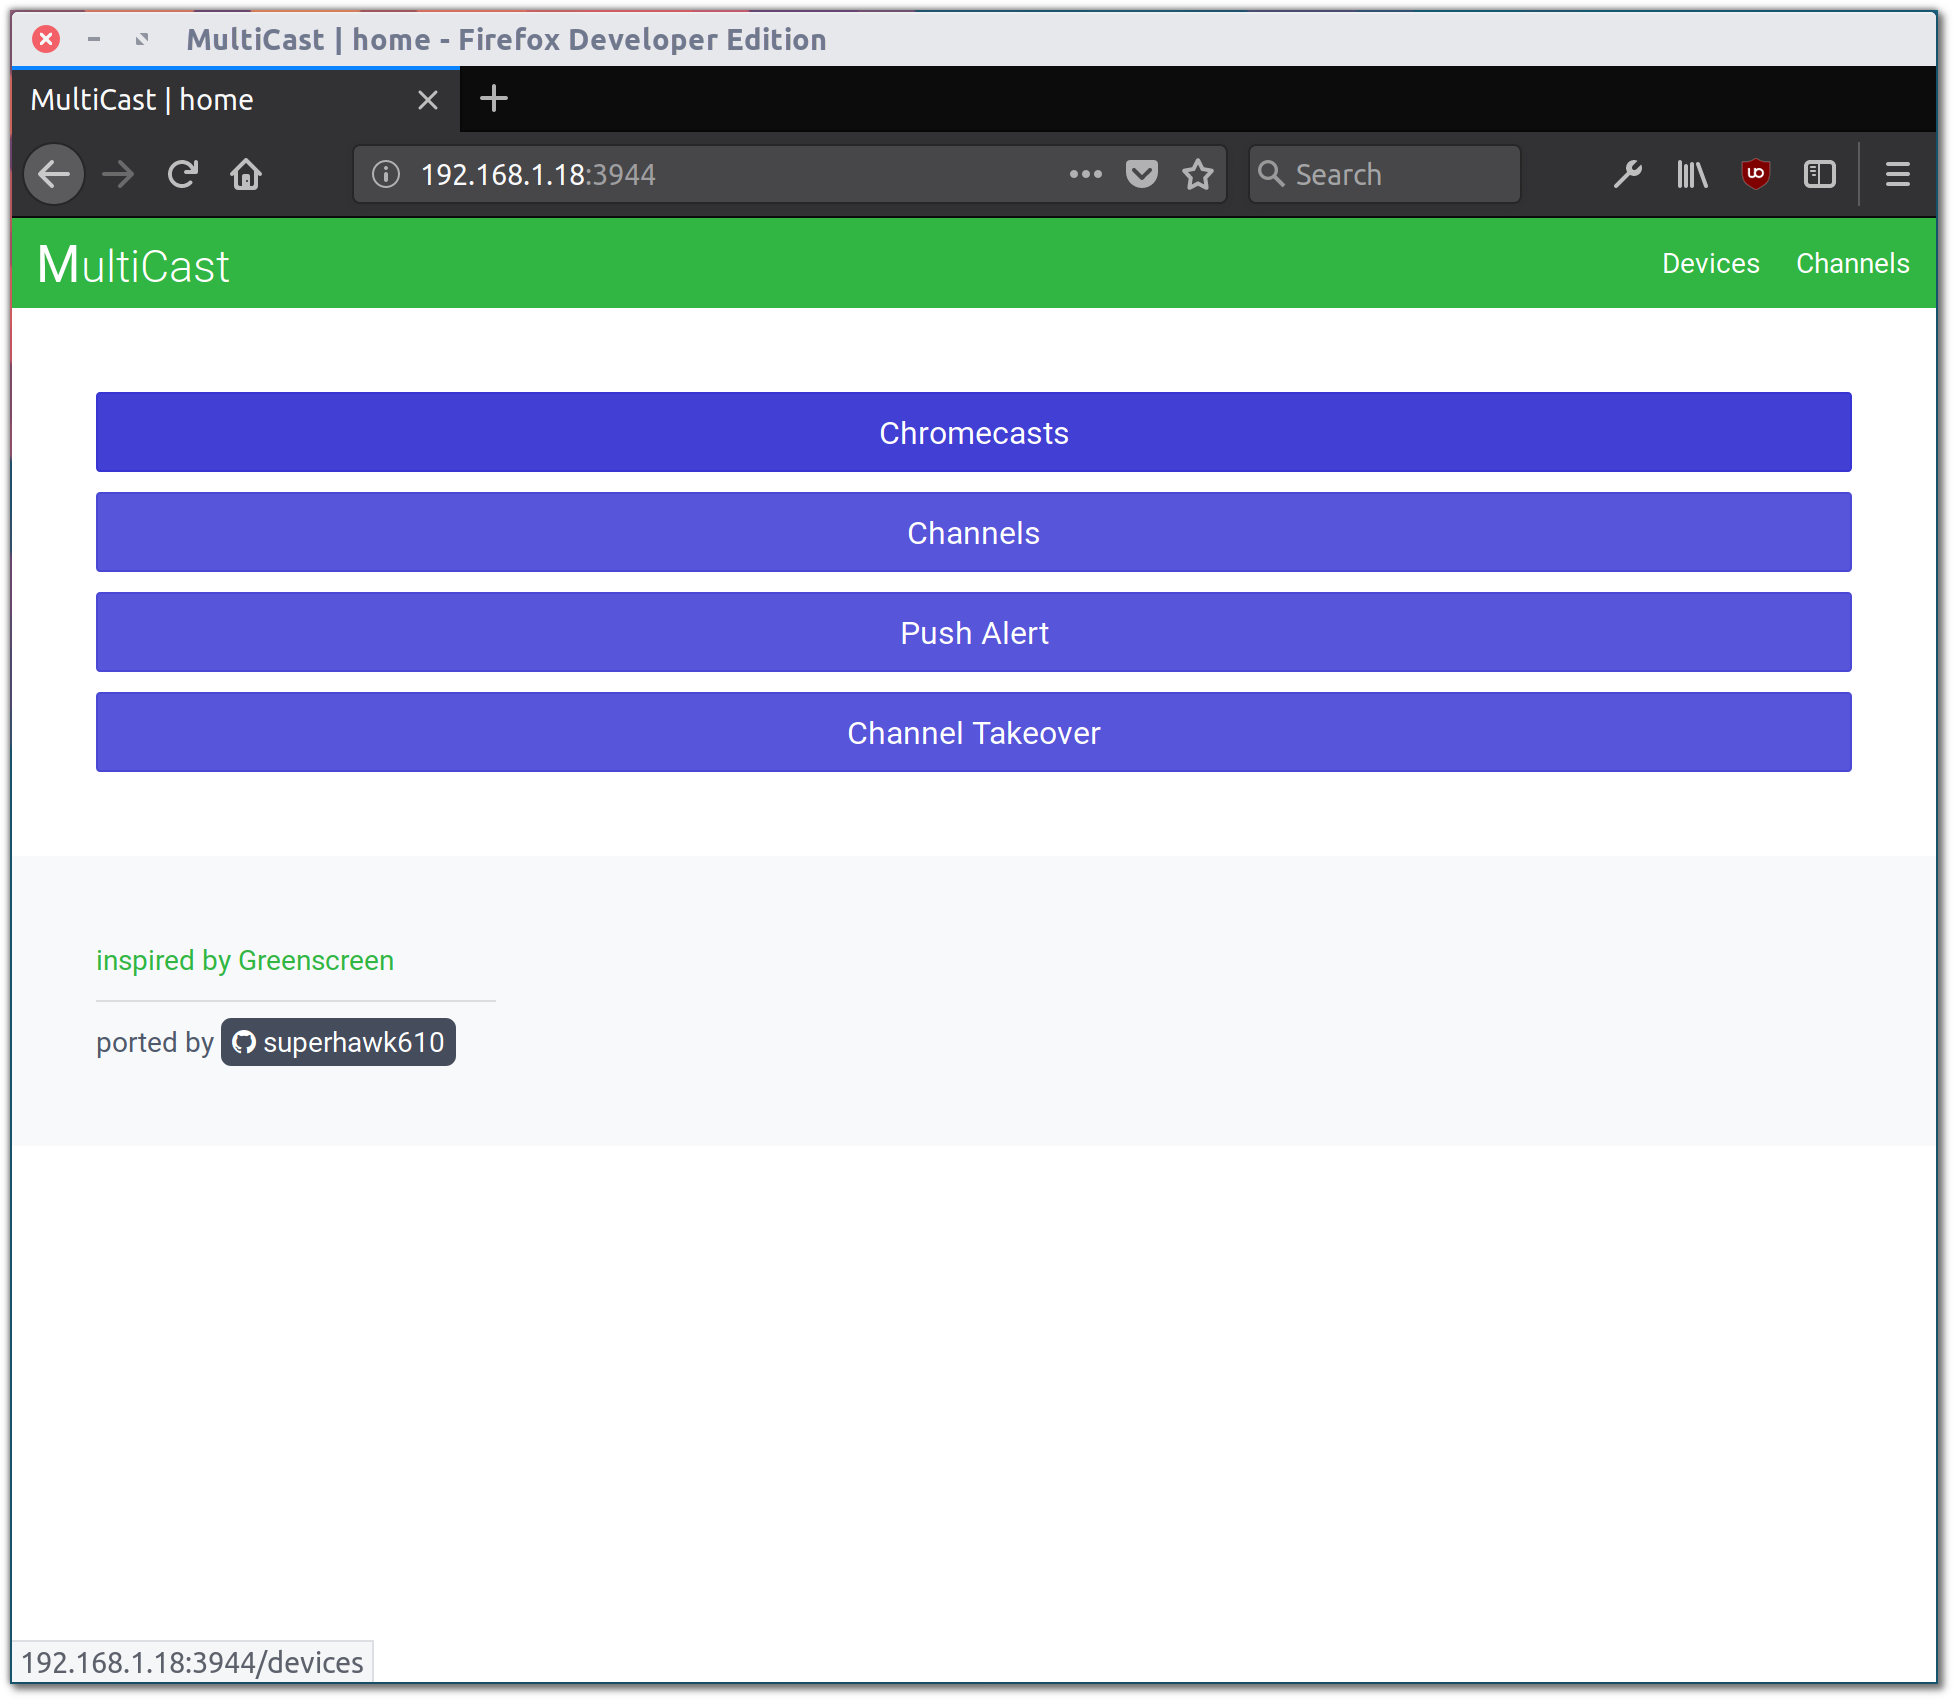Open Devices in the green navbar

pos(1710,264)
